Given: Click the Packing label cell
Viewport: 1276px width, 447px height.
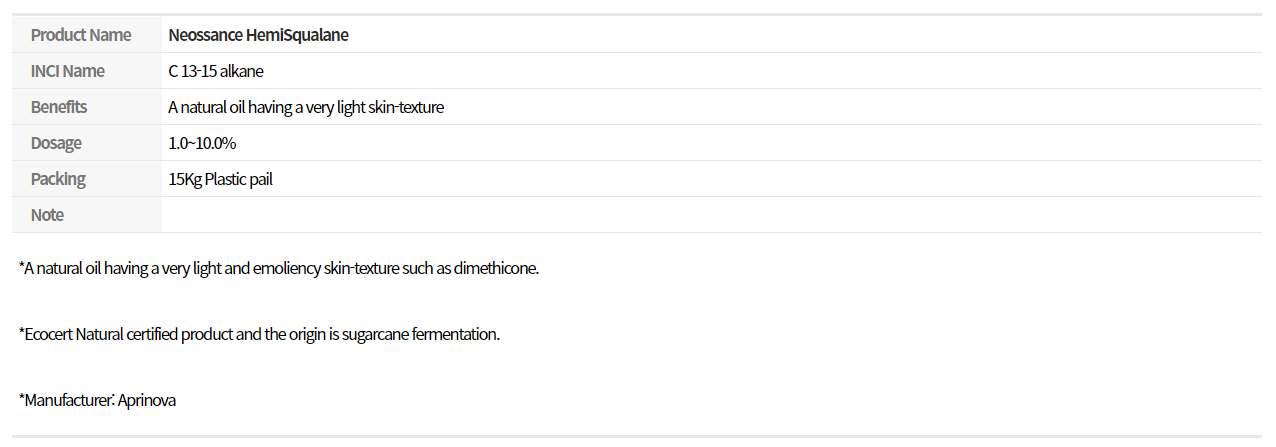Looking at the screenshot, I should [x=86, y=179].
